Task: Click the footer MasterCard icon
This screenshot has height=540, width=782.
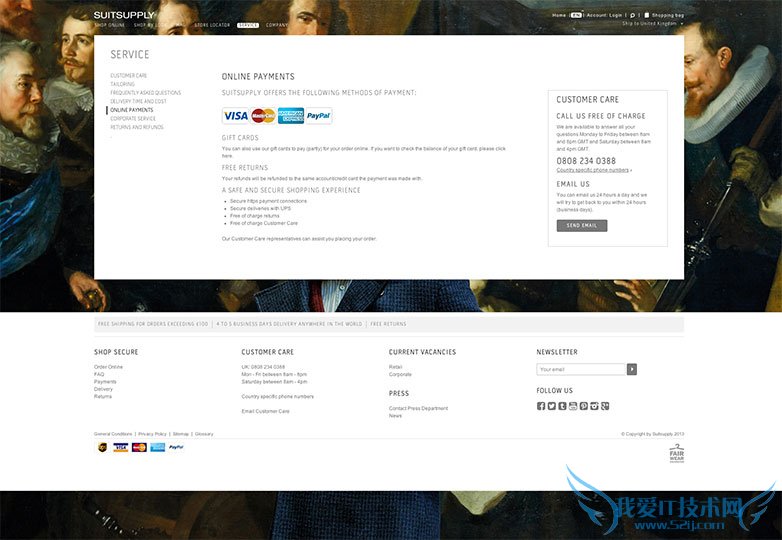Action: 139,447
